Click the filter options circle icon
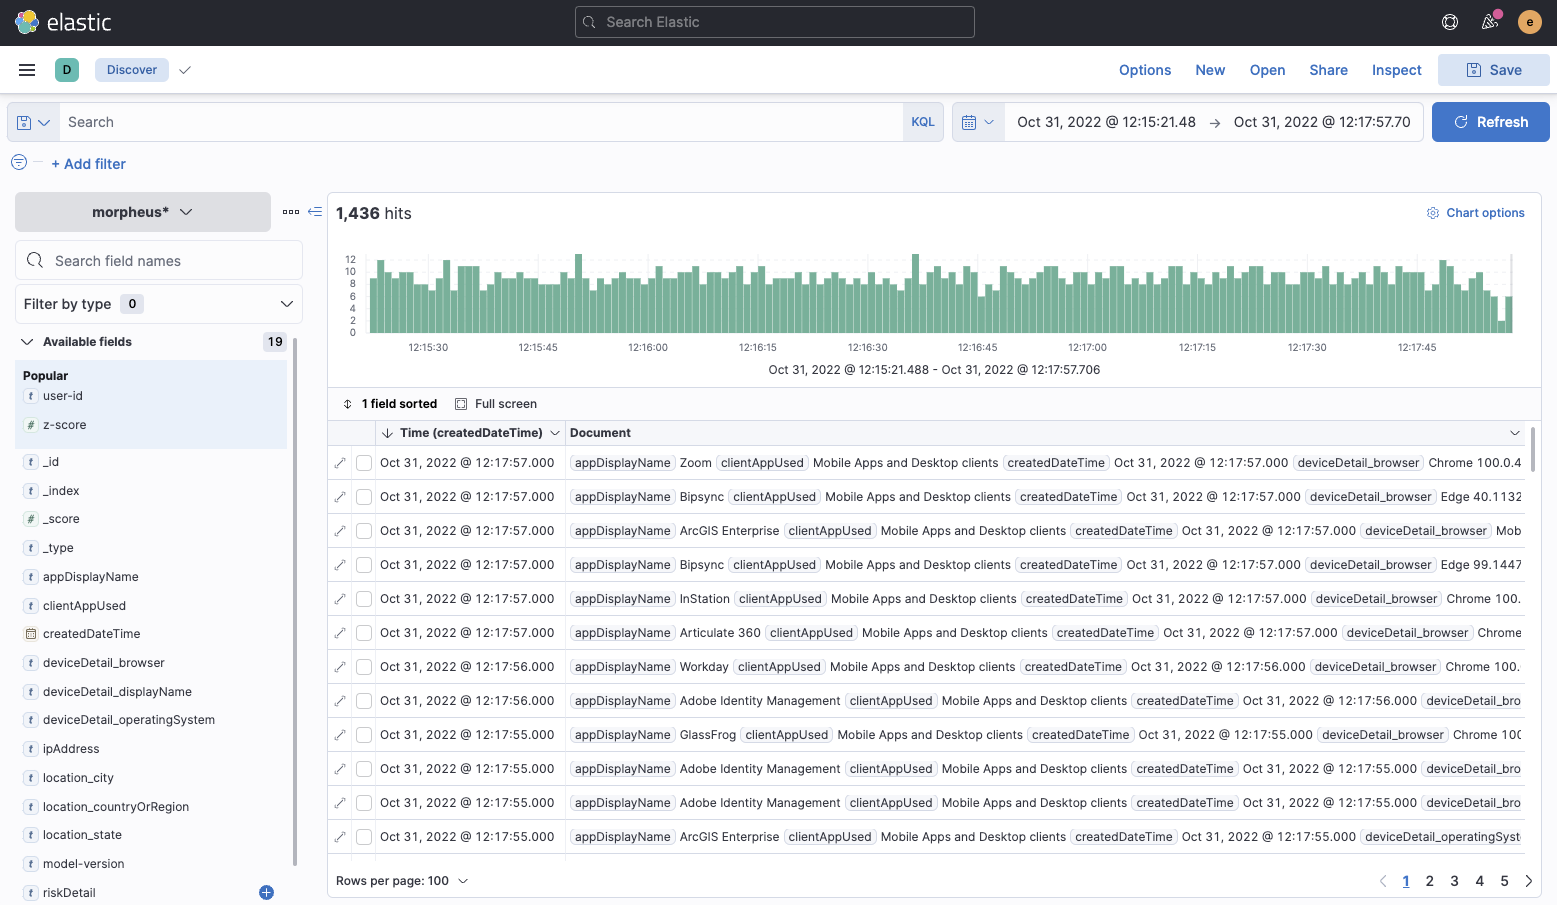The height and width of the screenshot is (905, 1557). point(19,162)
